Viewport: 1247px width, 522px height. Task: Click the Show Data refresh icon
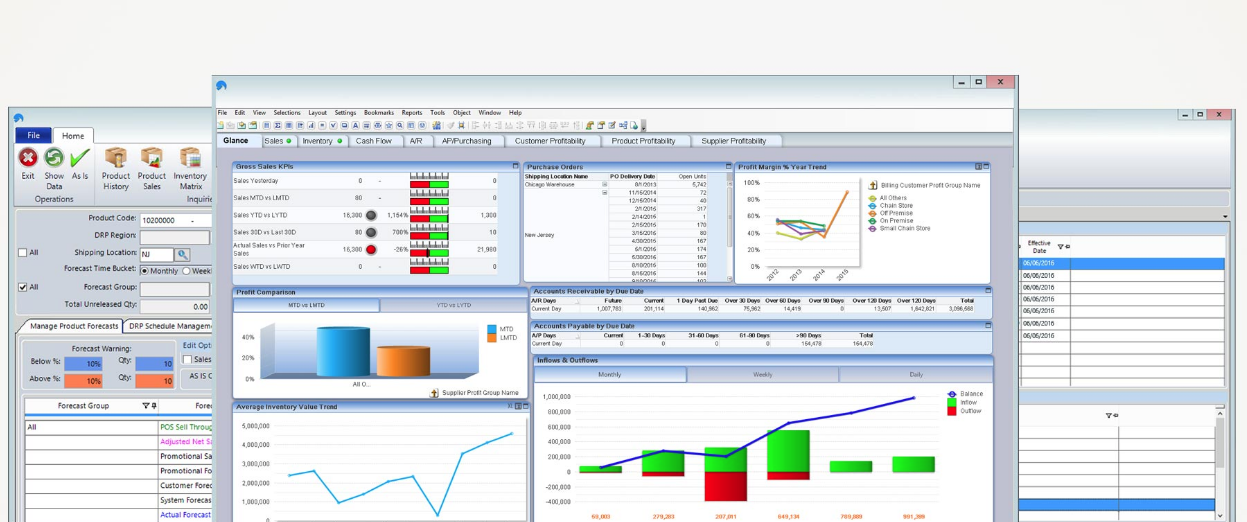click(54, 158)
